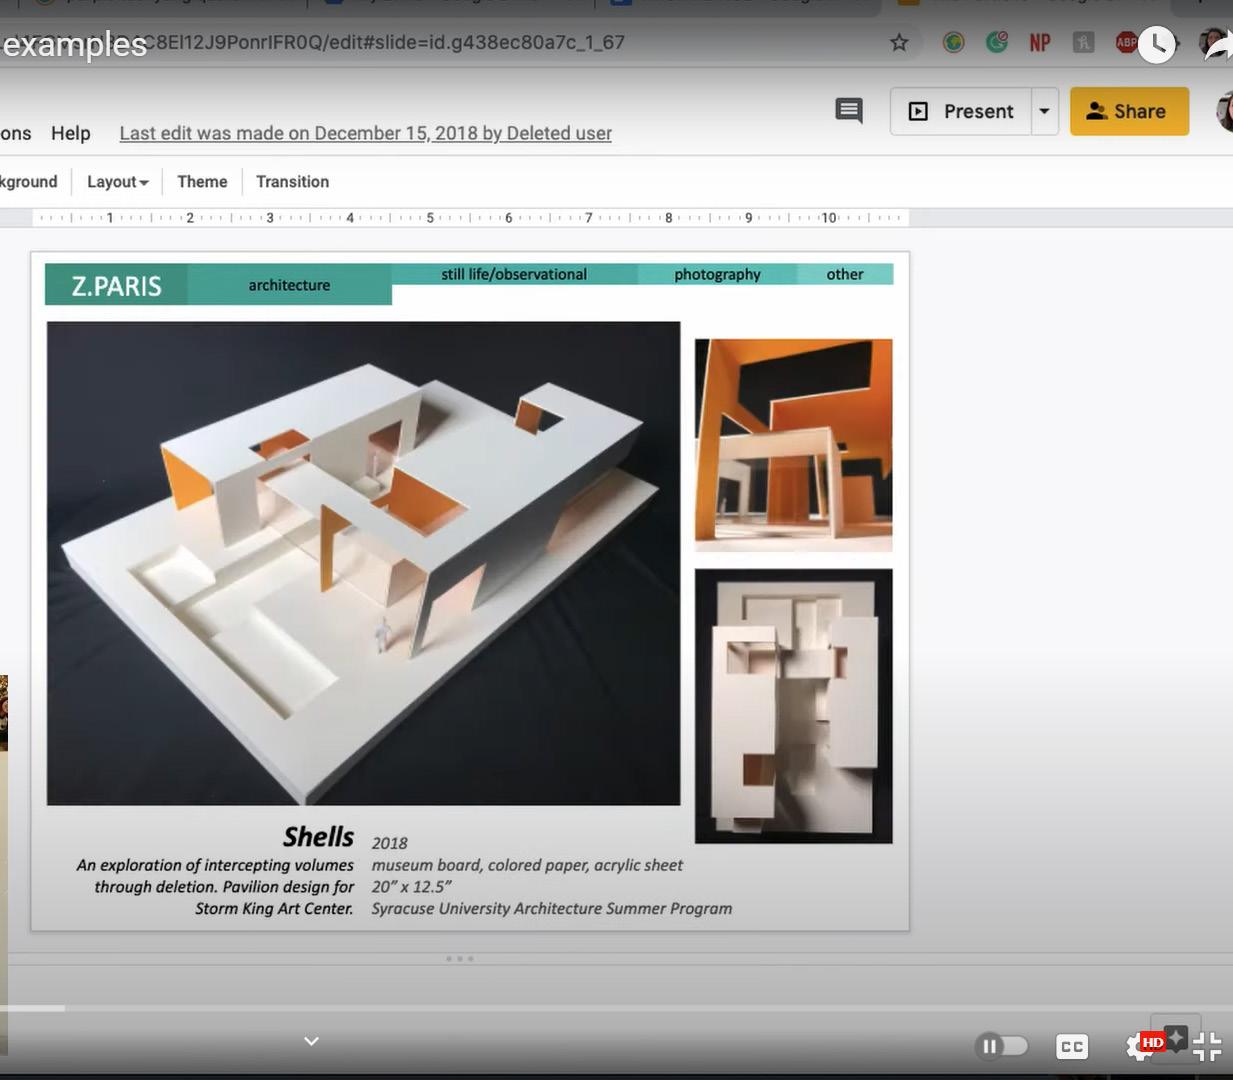Expand the chevron at bottom of video

tap(311, 1041)
